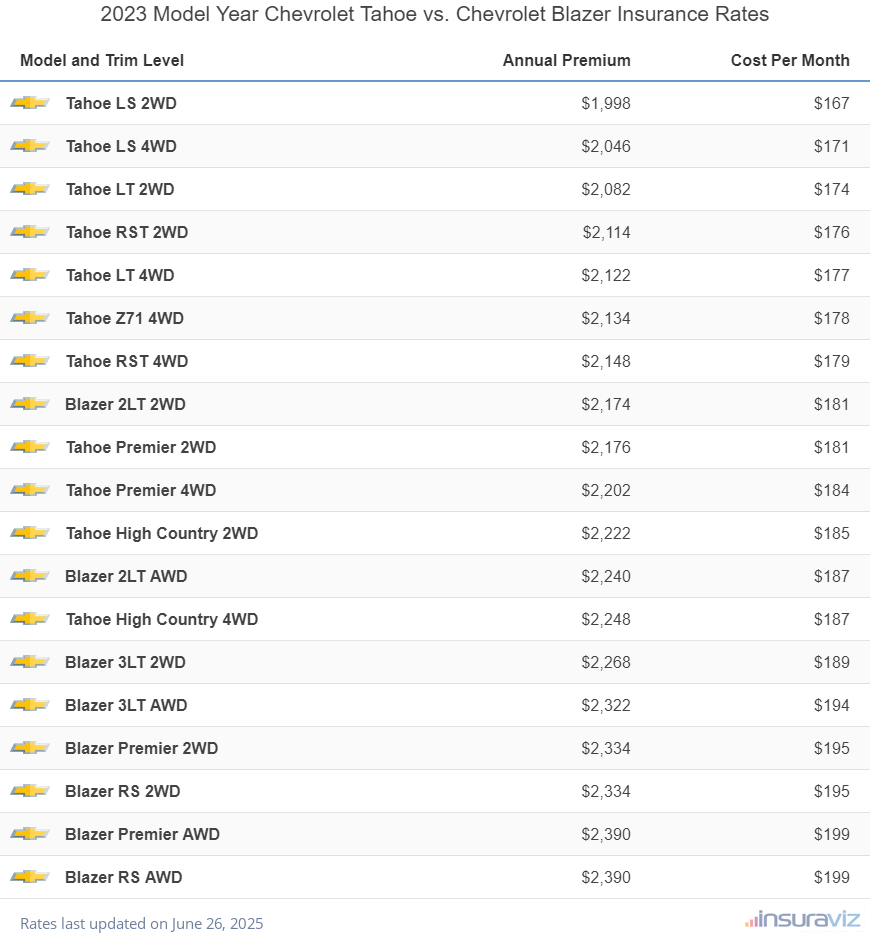870x939 pixels.
Task: Click the Insuraviz logo at bottom
Action: (x=802, y=920)
